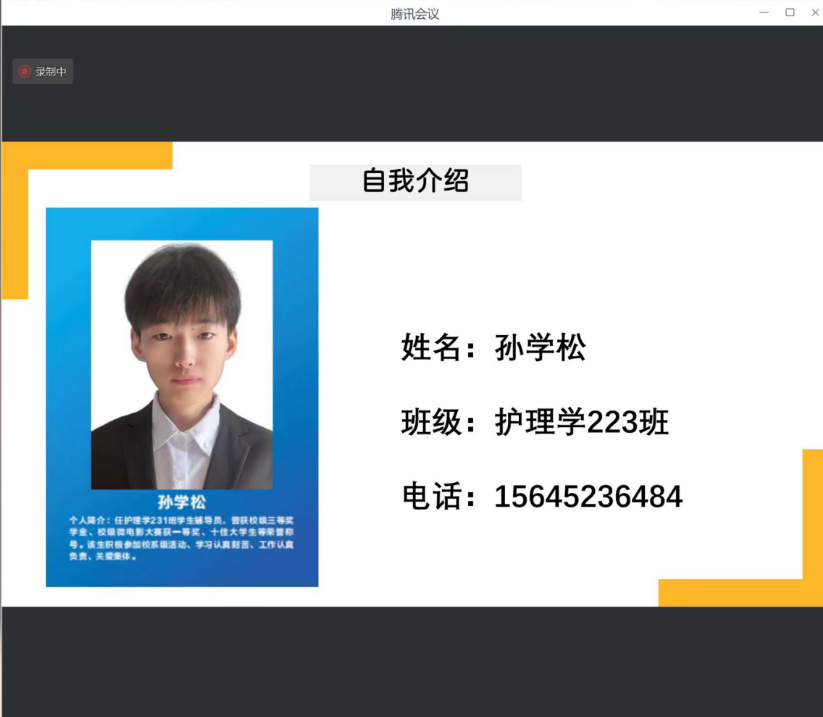Select the 孙学松 caption under the photo
The height and width of the screenshot is (717, 823).
pos(181,502)
